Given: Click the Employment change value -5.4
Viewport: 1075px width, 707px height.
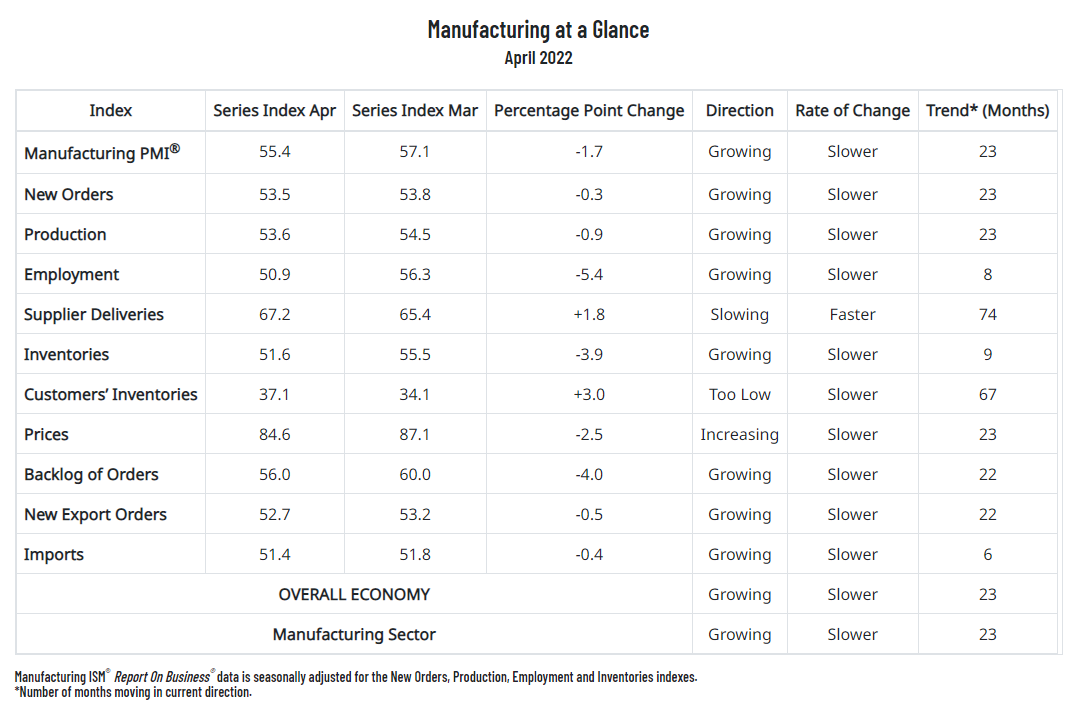Looking at the screenshot, I should (x=589, y=275).
